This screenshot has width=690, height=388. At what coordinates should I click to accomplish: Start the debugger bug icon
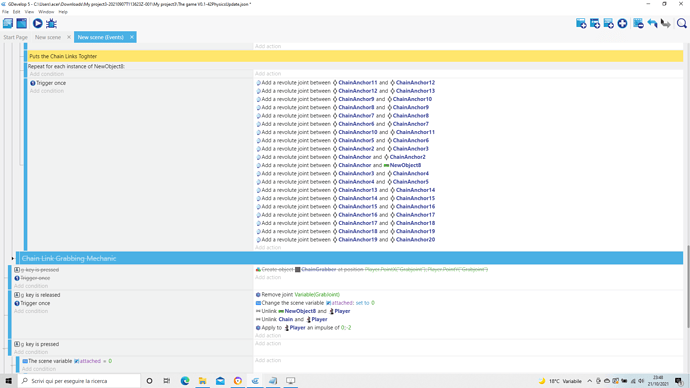51,23
